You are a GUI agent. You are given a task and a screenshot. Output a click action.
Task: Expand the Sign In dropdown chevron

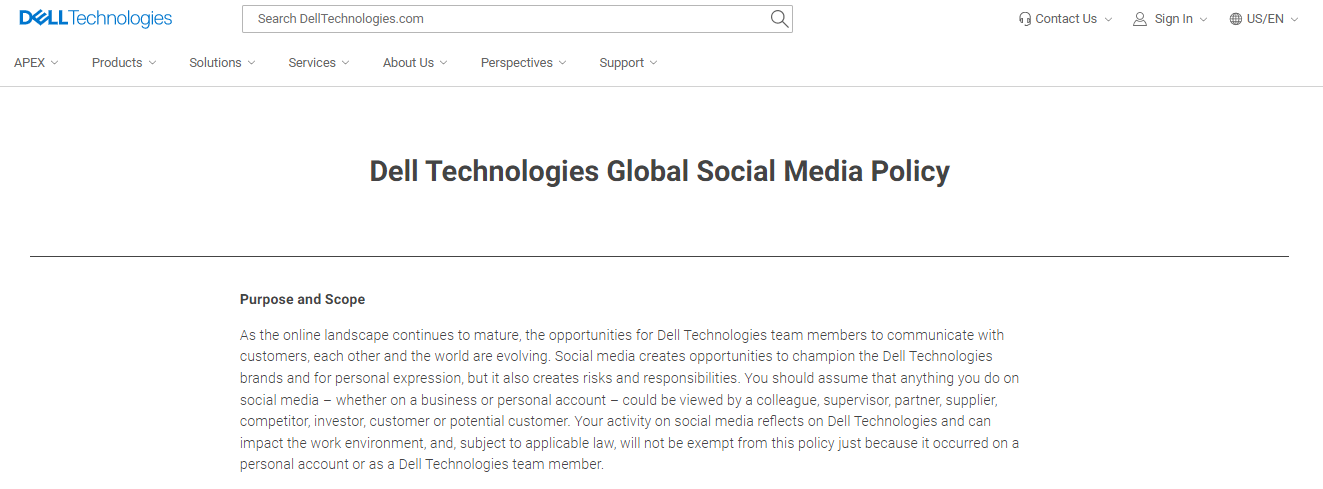pos(1203,19)
